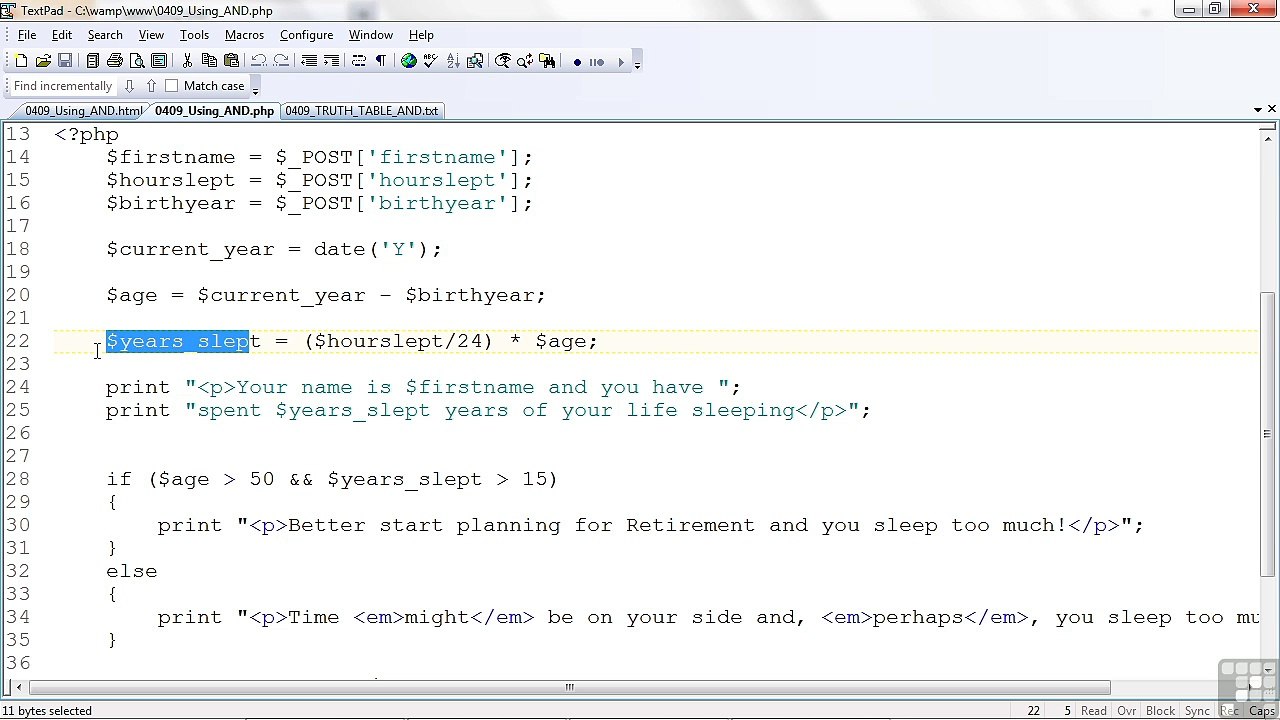Click the Paste clipboard icon
This screenshot has width=1280, height=720.
(x=231, y=61)
